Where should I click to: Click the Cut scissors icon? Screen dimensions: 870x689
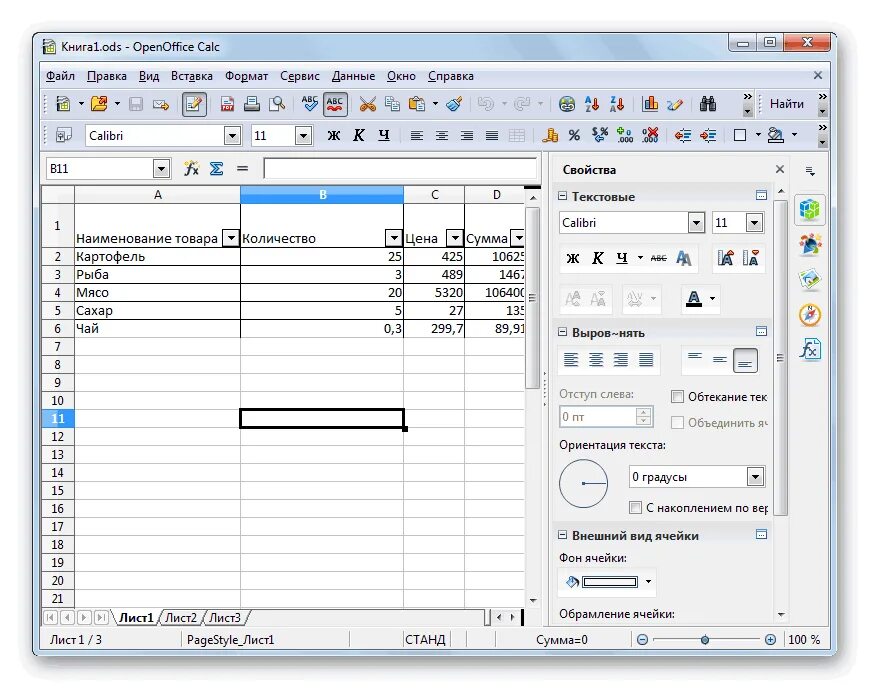pos(367,104)
